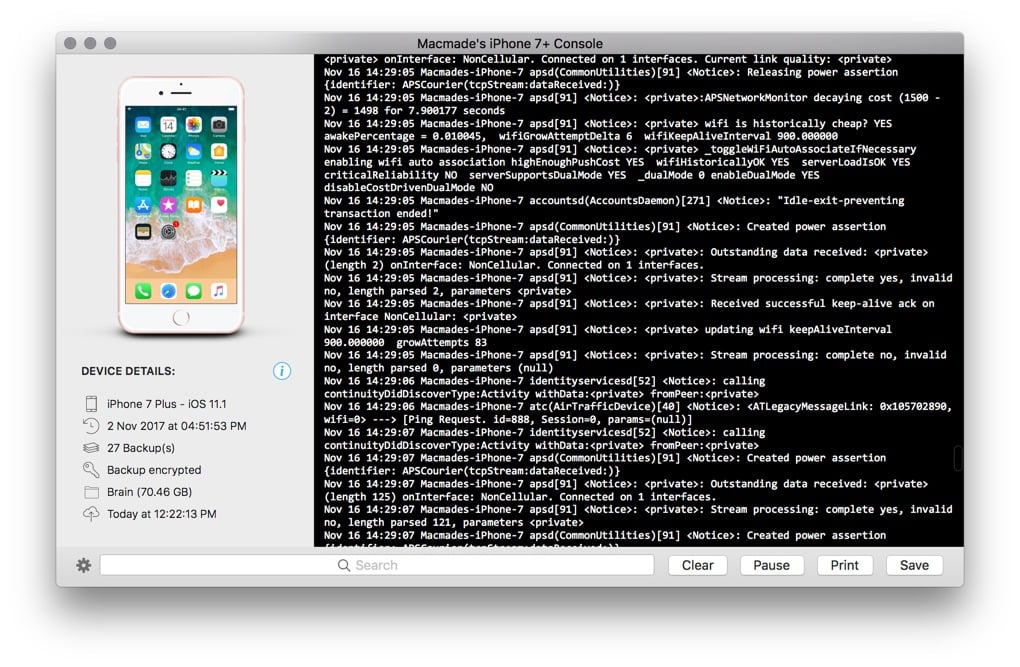Close the console window

70,43
